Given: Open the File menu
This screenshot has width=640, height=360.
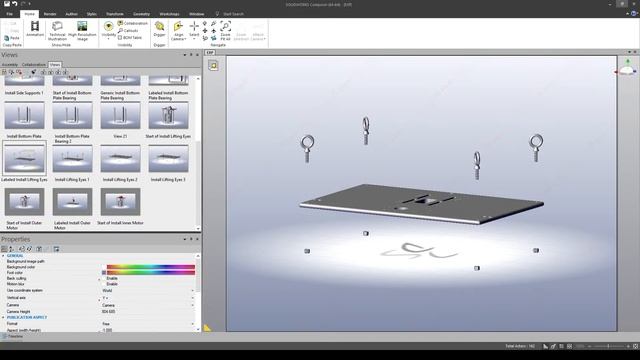Looking at the screenshot, I should click(x=9, y=14).
